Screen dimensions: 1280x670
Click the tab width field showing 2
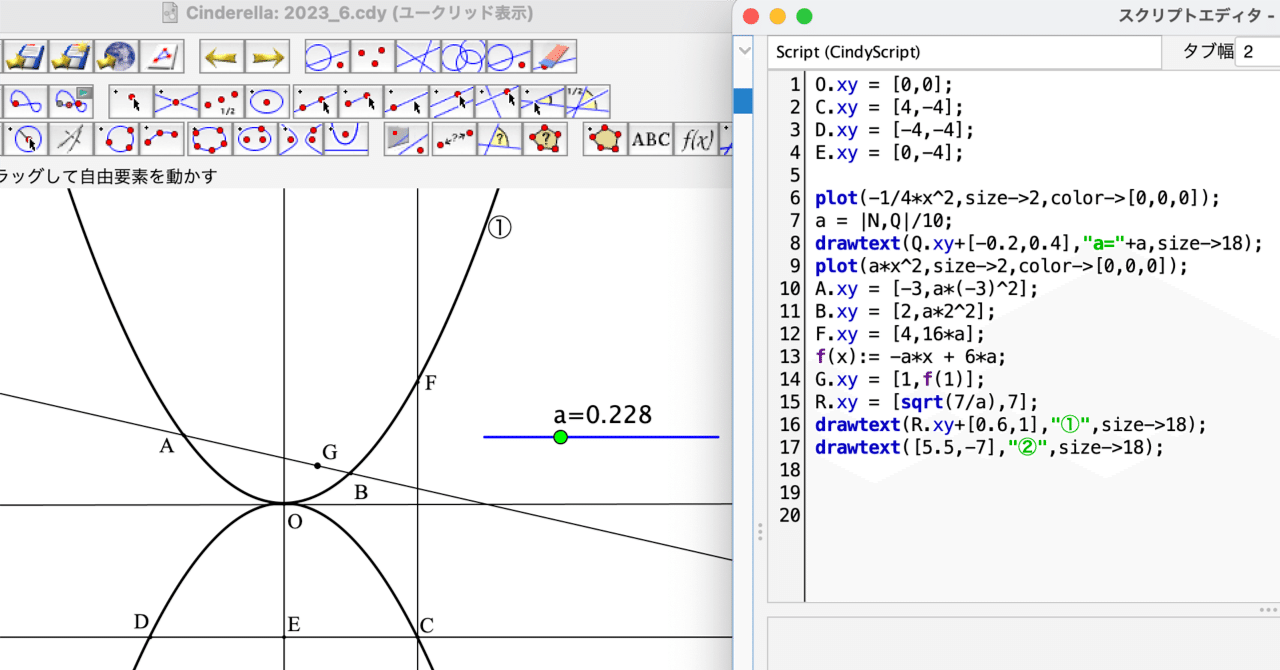point(1257,51)
